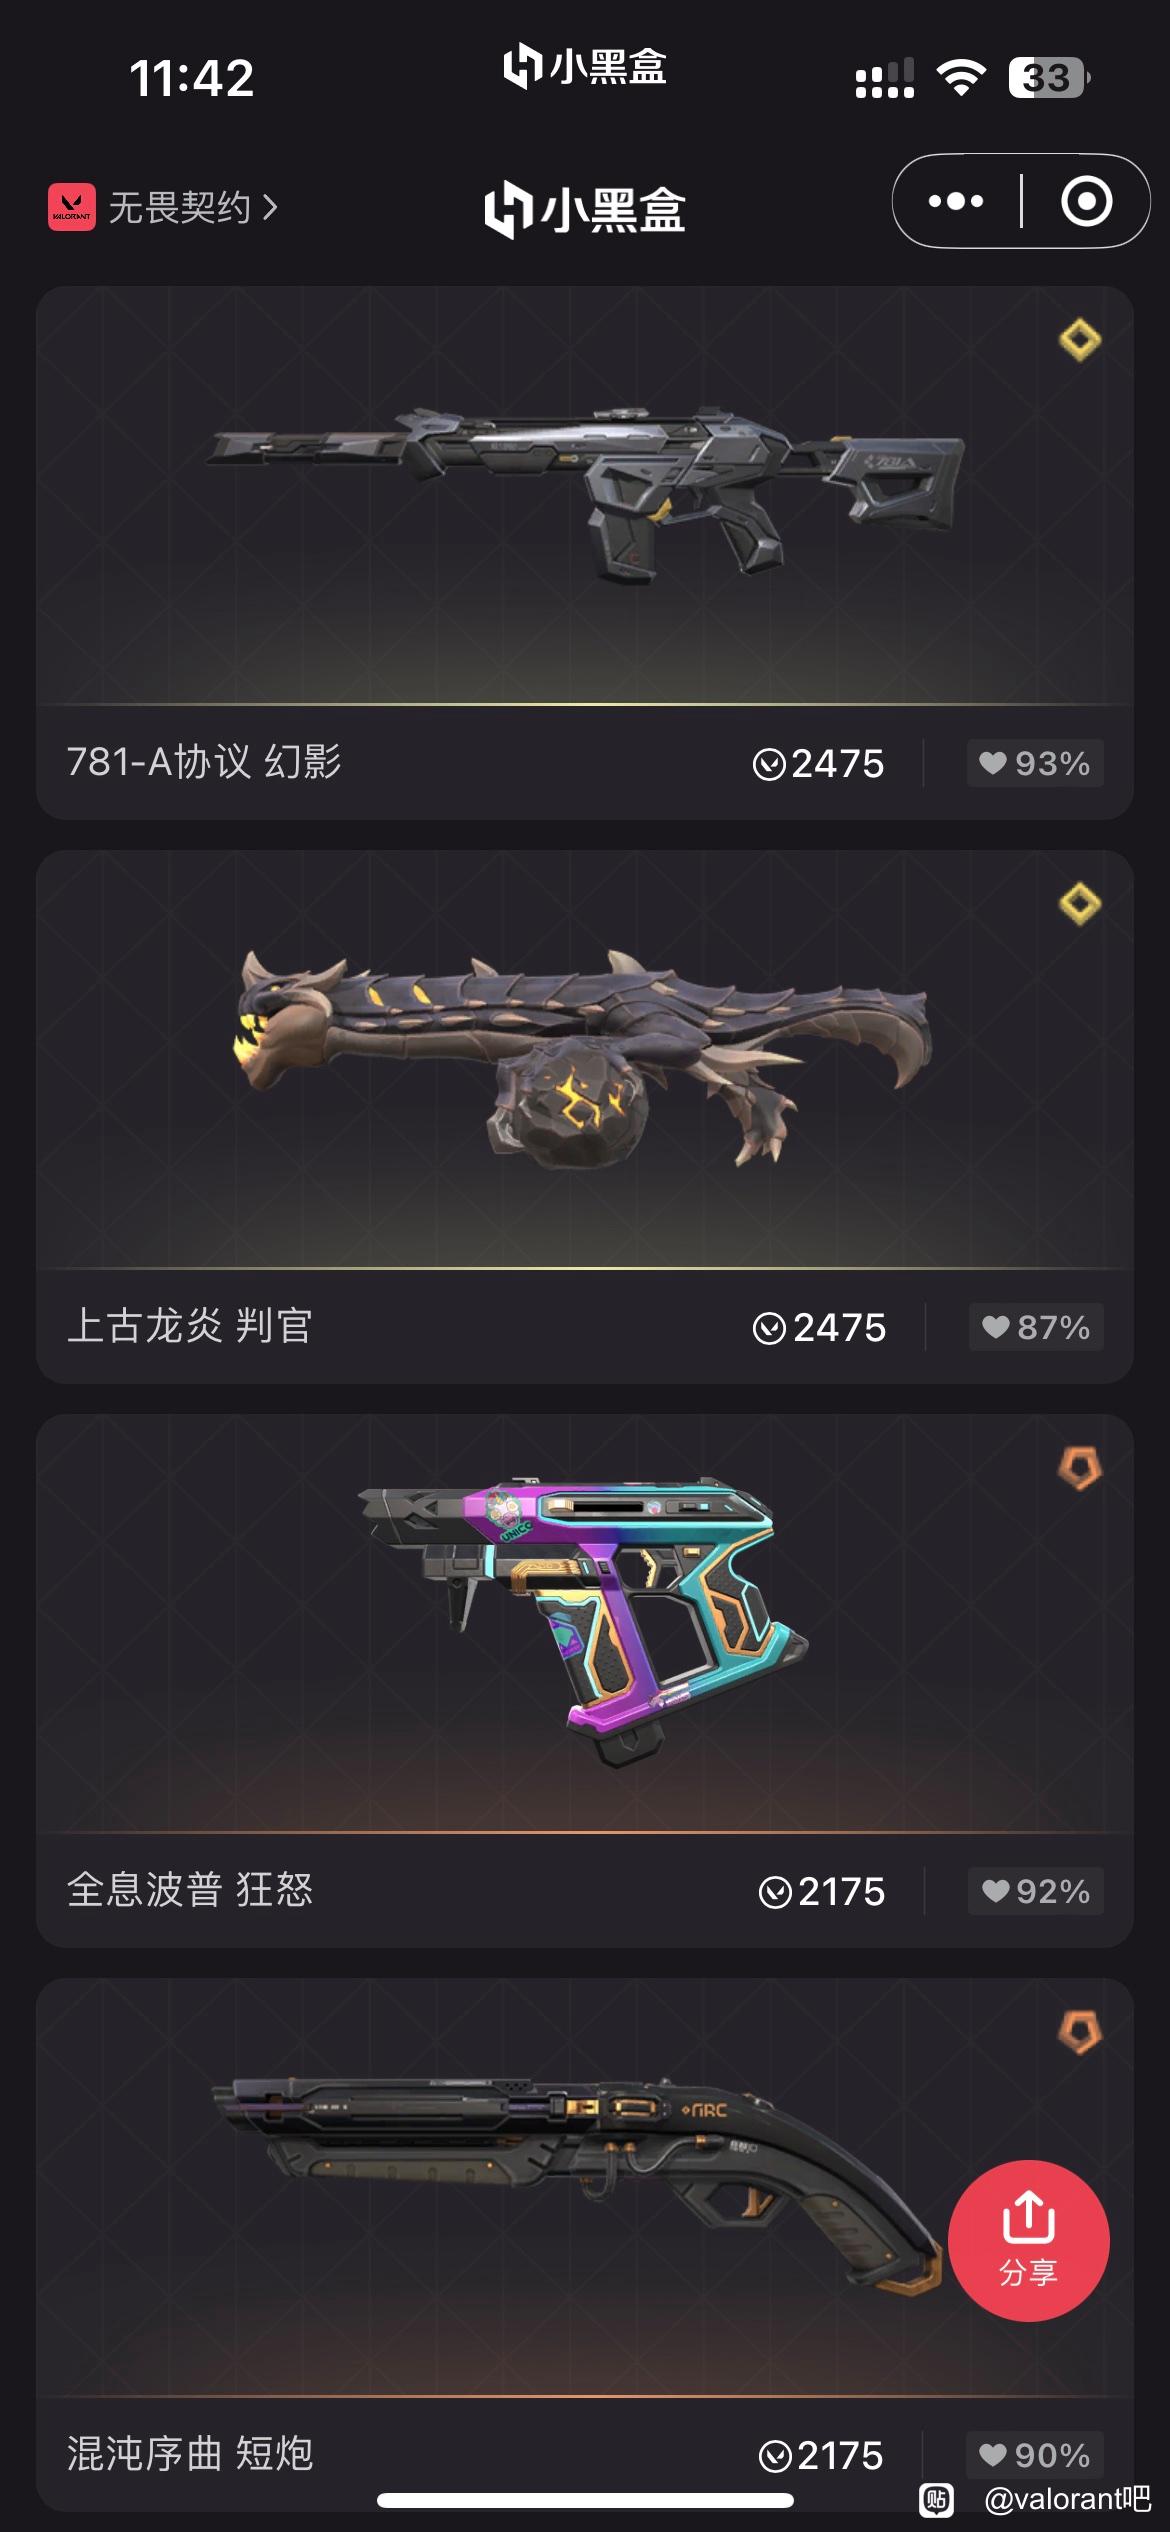Close mini-program via the circle target icon
This screenshot has width=1170, height=2532.
point(1086,201)
